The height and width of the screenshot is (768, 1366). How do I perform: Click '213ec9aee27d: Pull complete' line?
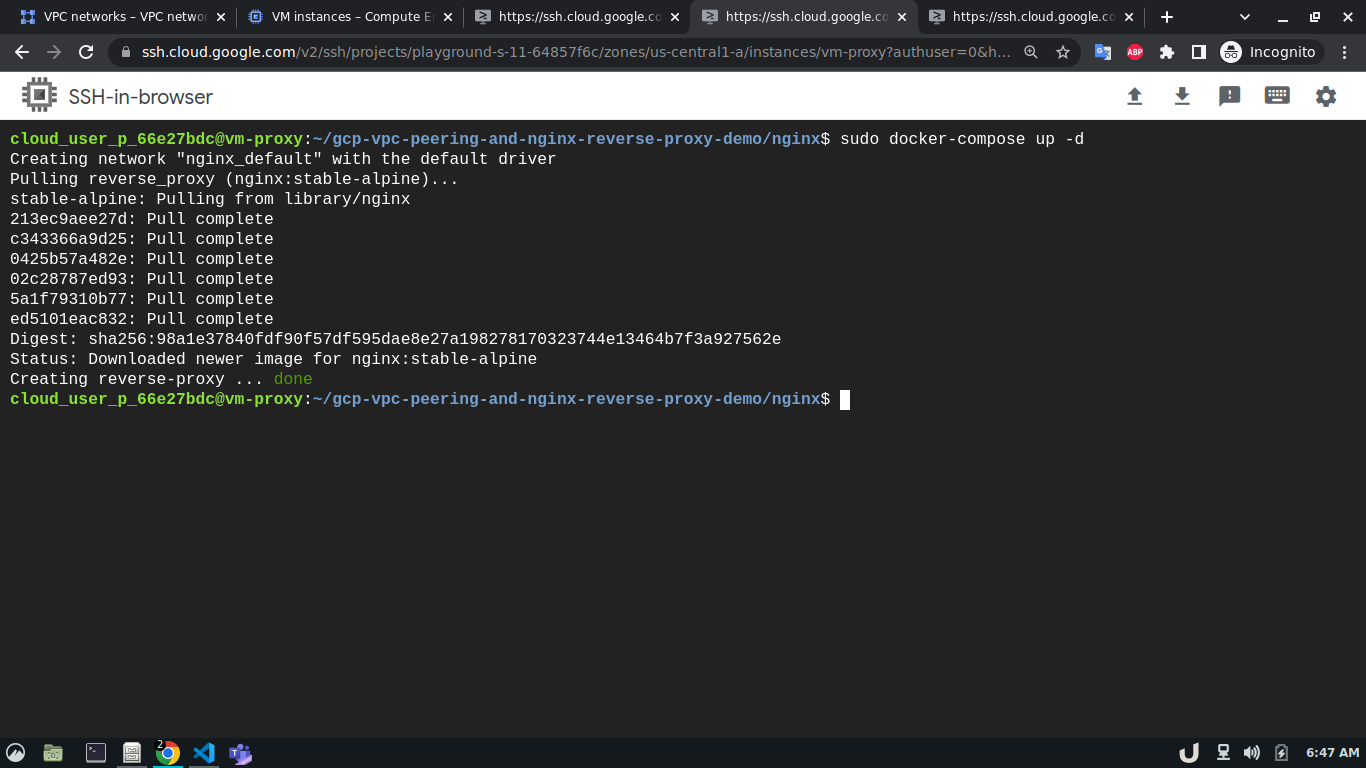click(142, 219)
